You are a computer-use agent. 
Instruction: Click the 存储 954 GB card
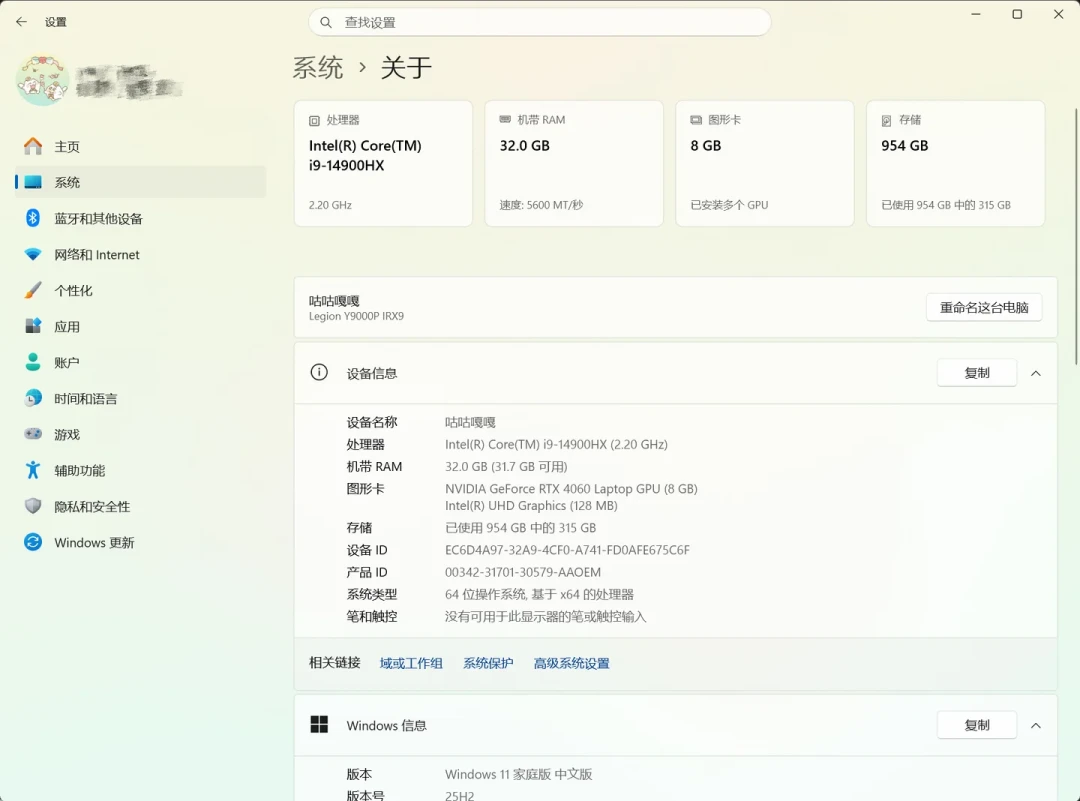[x=955, y=163]
